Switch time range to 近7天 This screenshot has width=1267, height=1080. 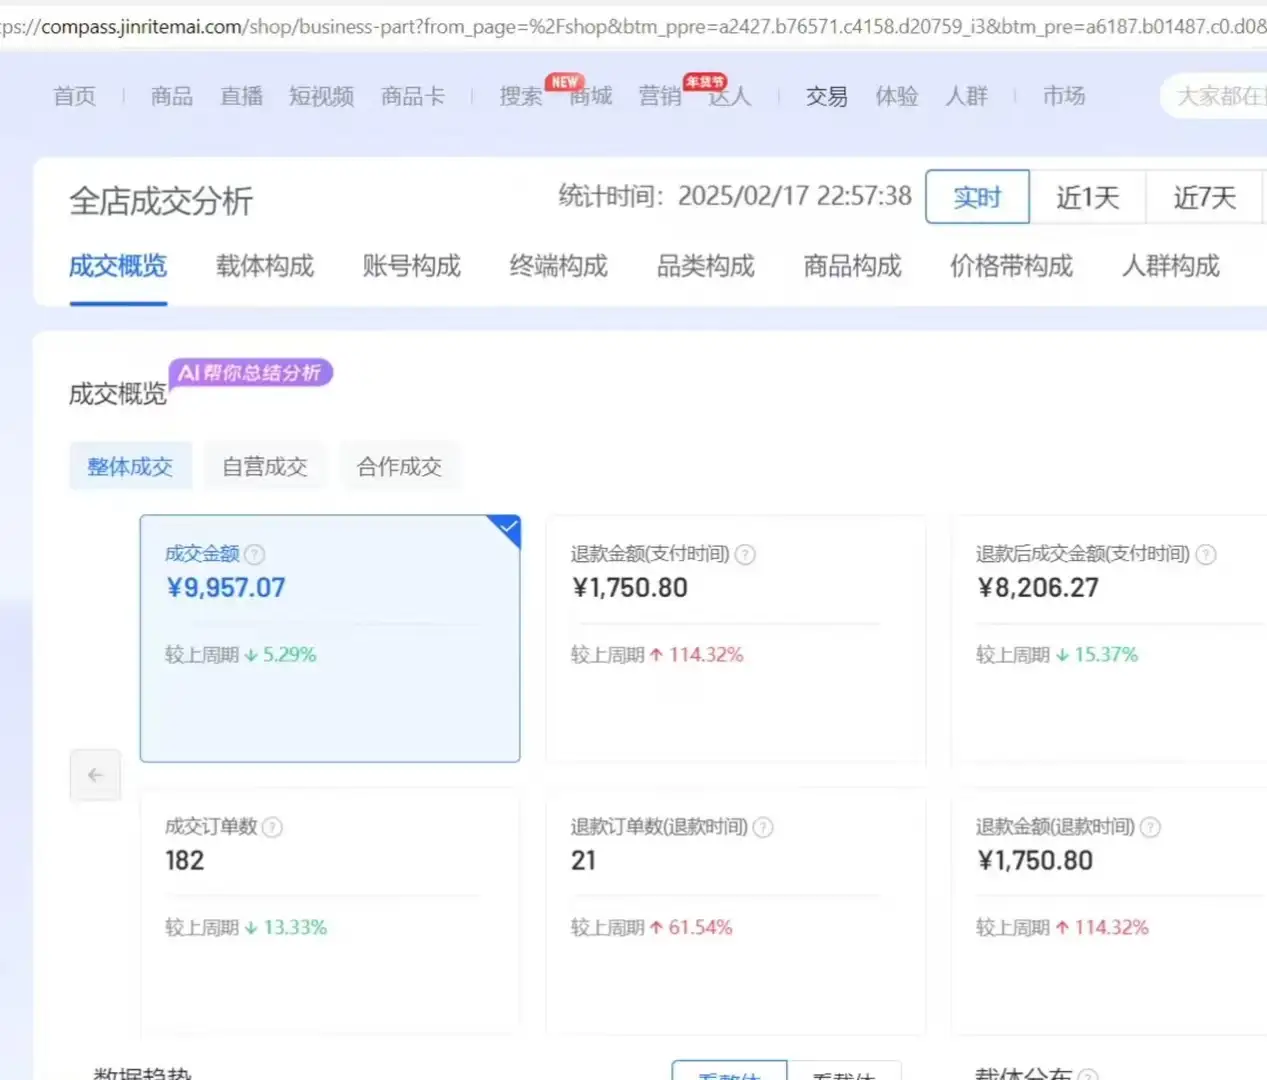pos(1204,197)
